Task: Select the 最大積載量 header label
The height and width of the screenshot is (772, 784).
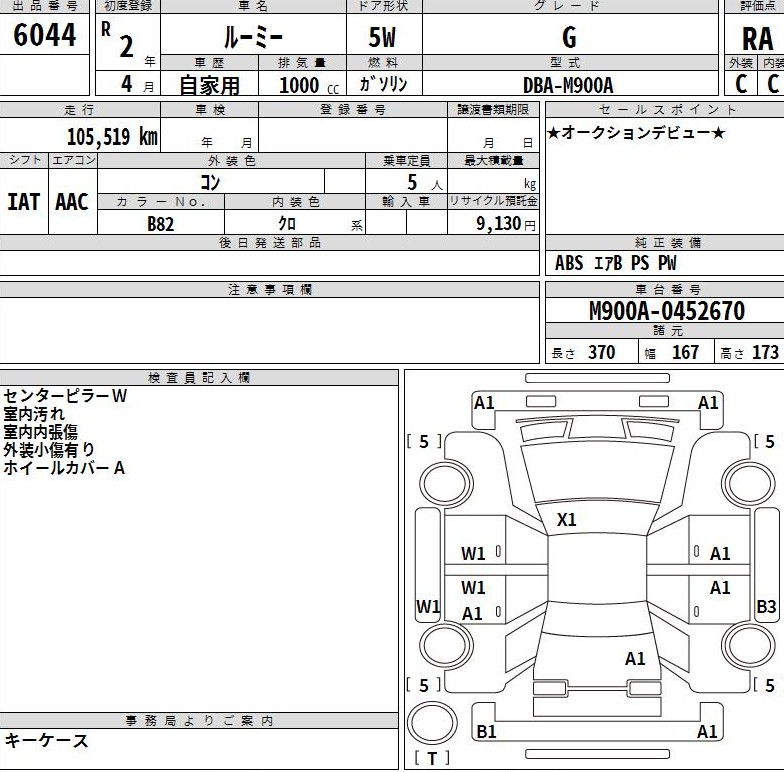Action: click(x=494, y=161)
